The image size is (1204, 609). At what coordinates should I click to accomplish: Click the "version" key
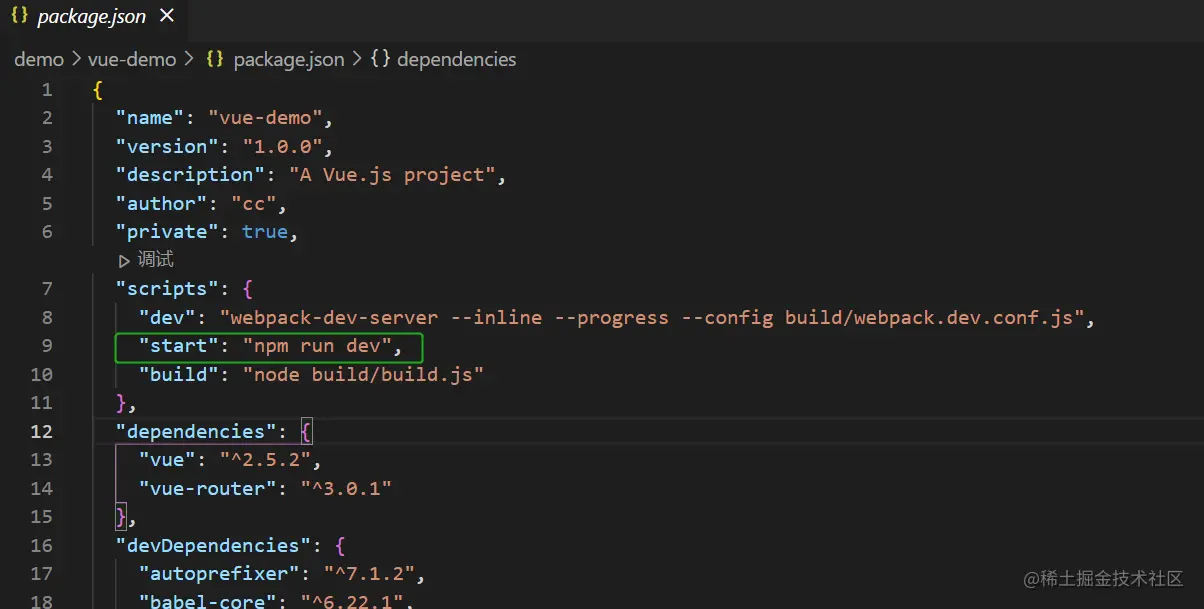pyautogui.click(x=167, y=146)
